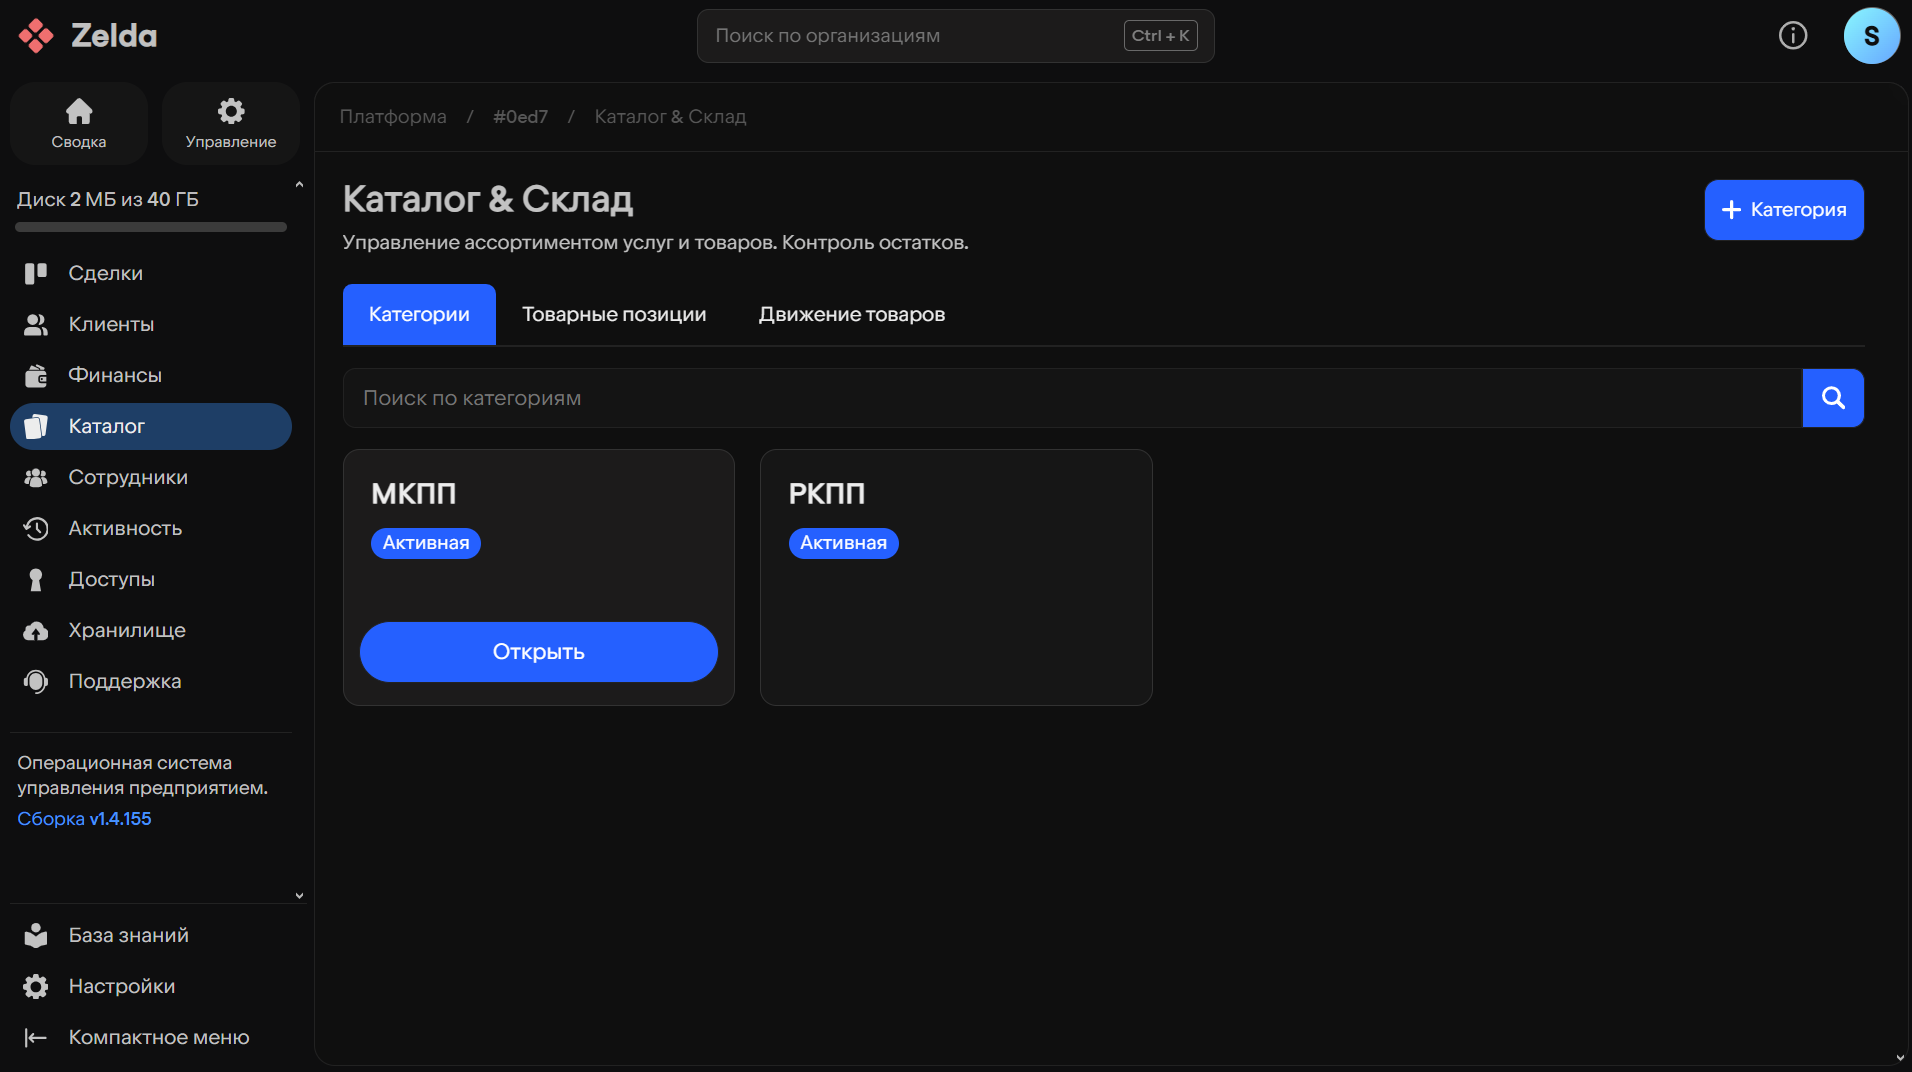Image resolution: width=1912 pixels, height=1072 pixels.
Task: Open the Финансы wallet icon
Action: (36, 375)
